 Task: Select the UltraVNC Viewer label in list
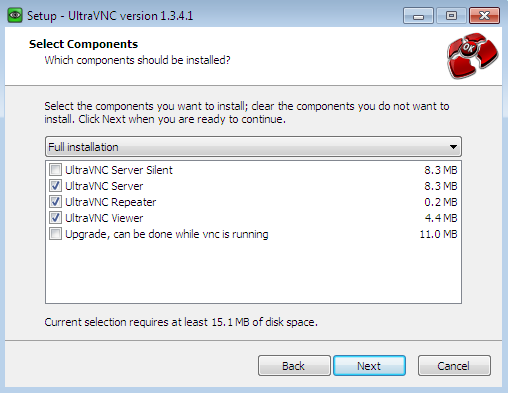(x=104, y=218)
